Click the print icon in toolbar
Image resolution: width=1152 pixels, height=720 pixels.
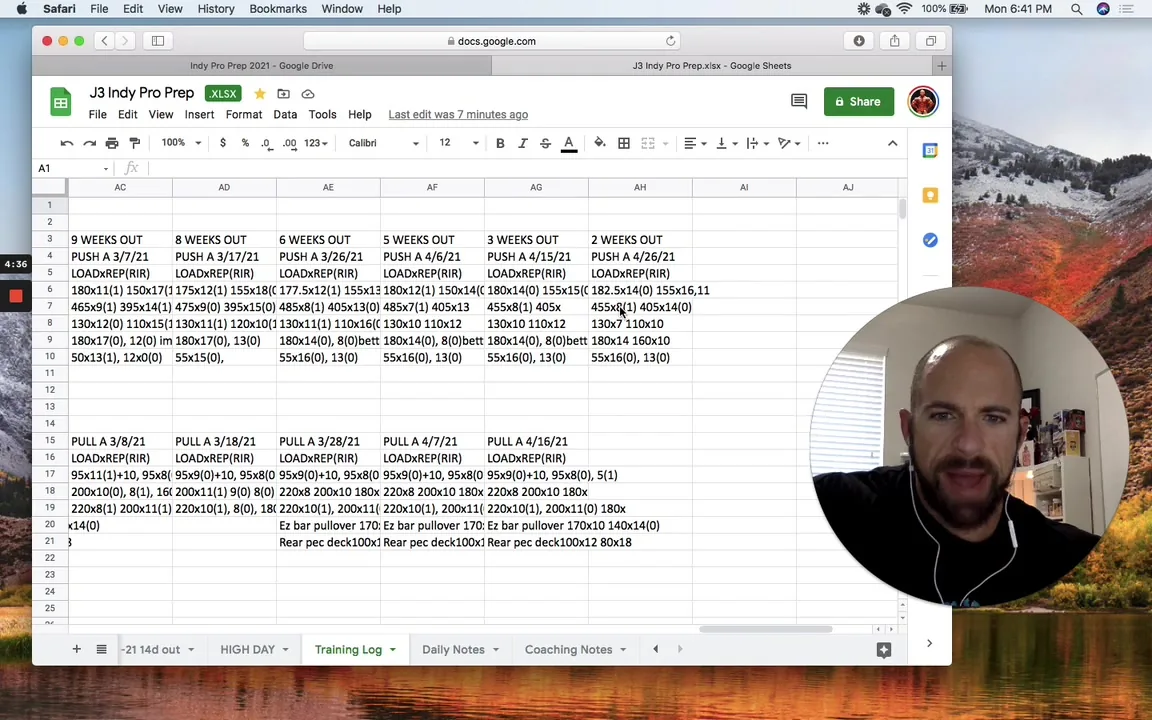click(x=112, y=143)
